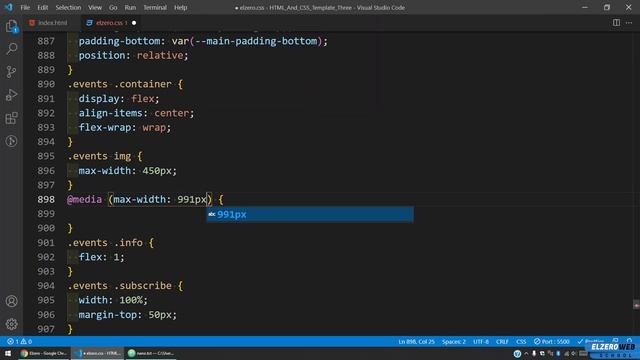Click the timeline icon below Extensions
This screenshot has height=360, width=640.
point(11,141)
